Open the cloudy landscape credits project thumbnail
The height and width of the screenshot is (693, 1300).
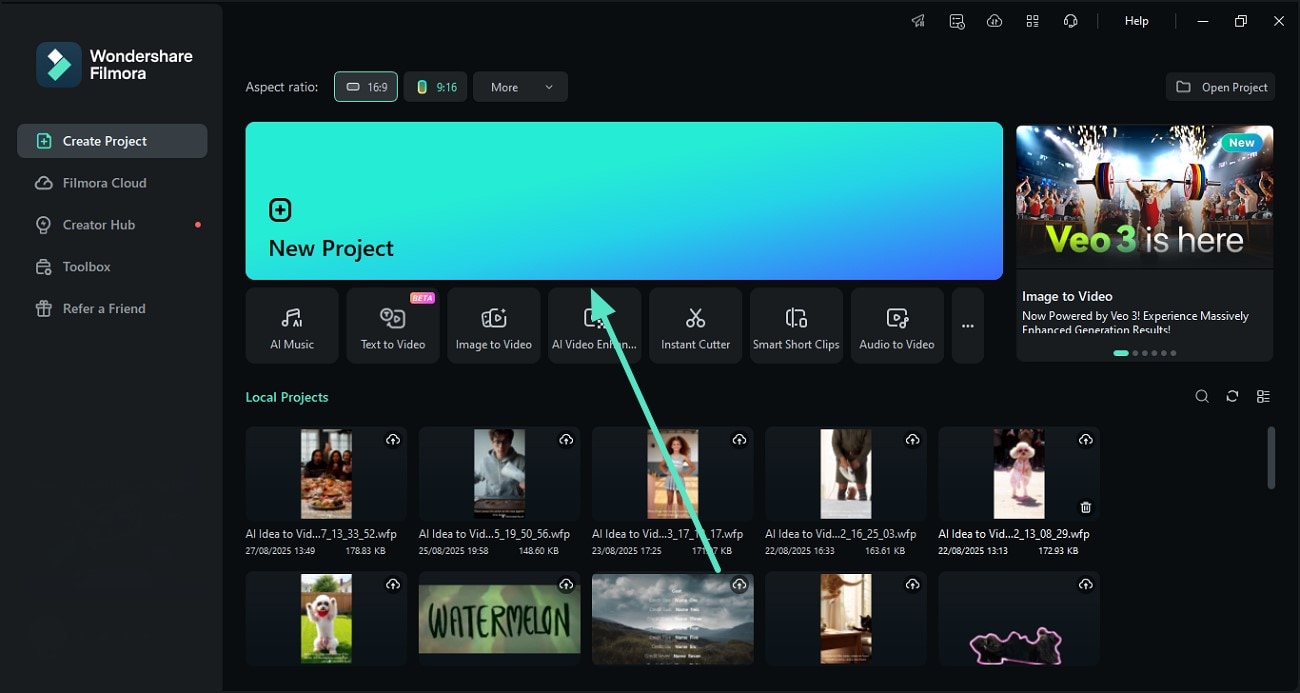[672, 618]
